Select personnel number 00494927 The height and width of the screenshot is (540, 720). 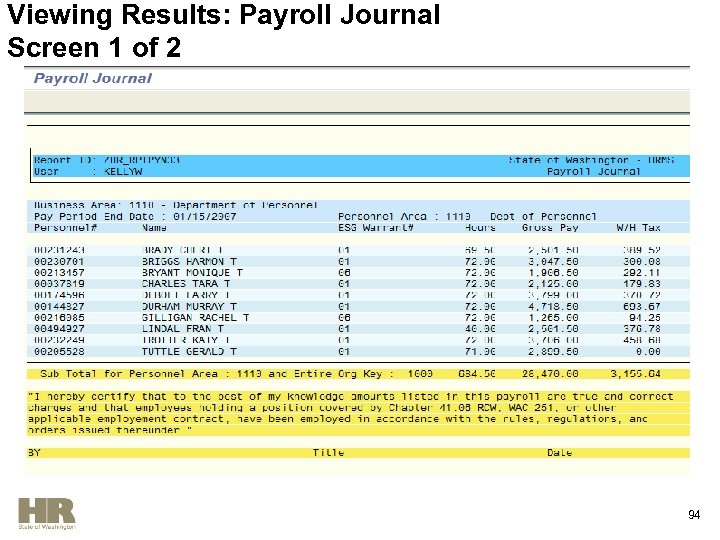59,329
